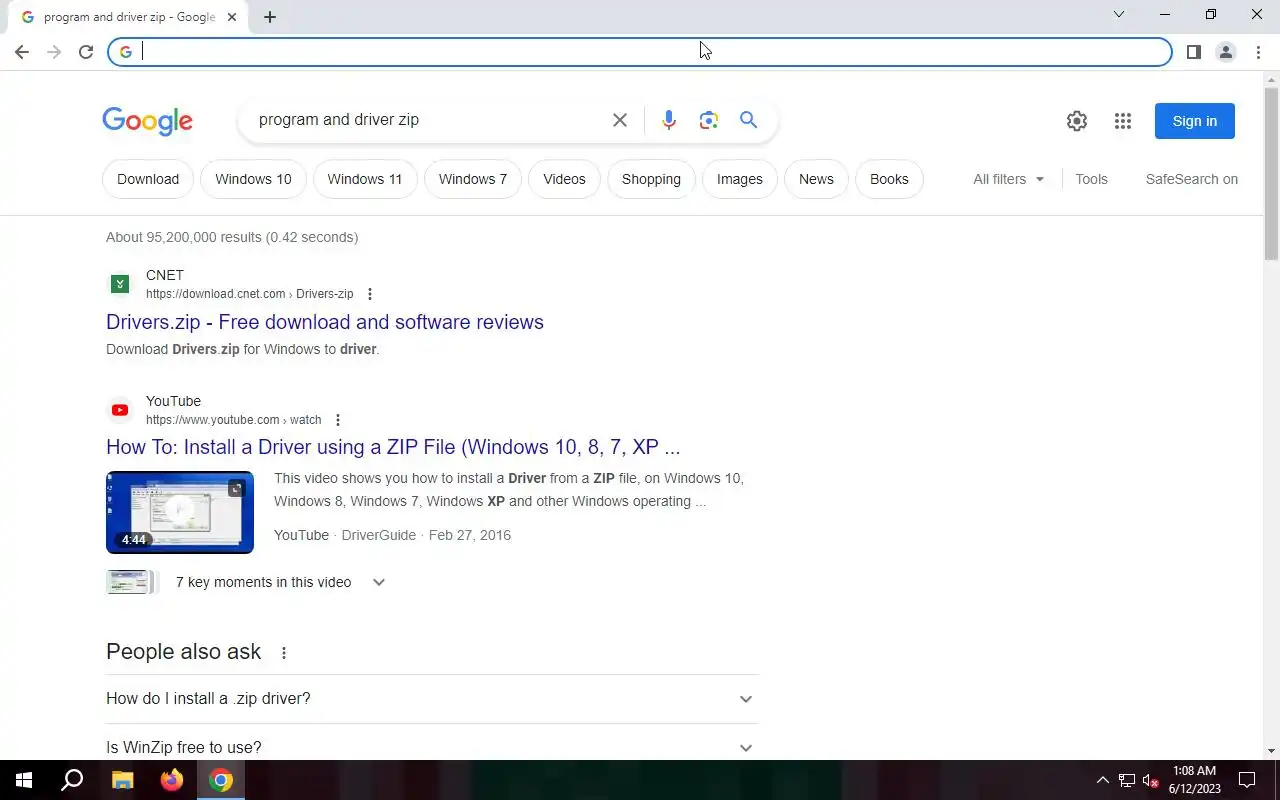This screenshot has width=1280, height=800.
Task: Open Drivers.zip free download result
Action: coord(325,322)
